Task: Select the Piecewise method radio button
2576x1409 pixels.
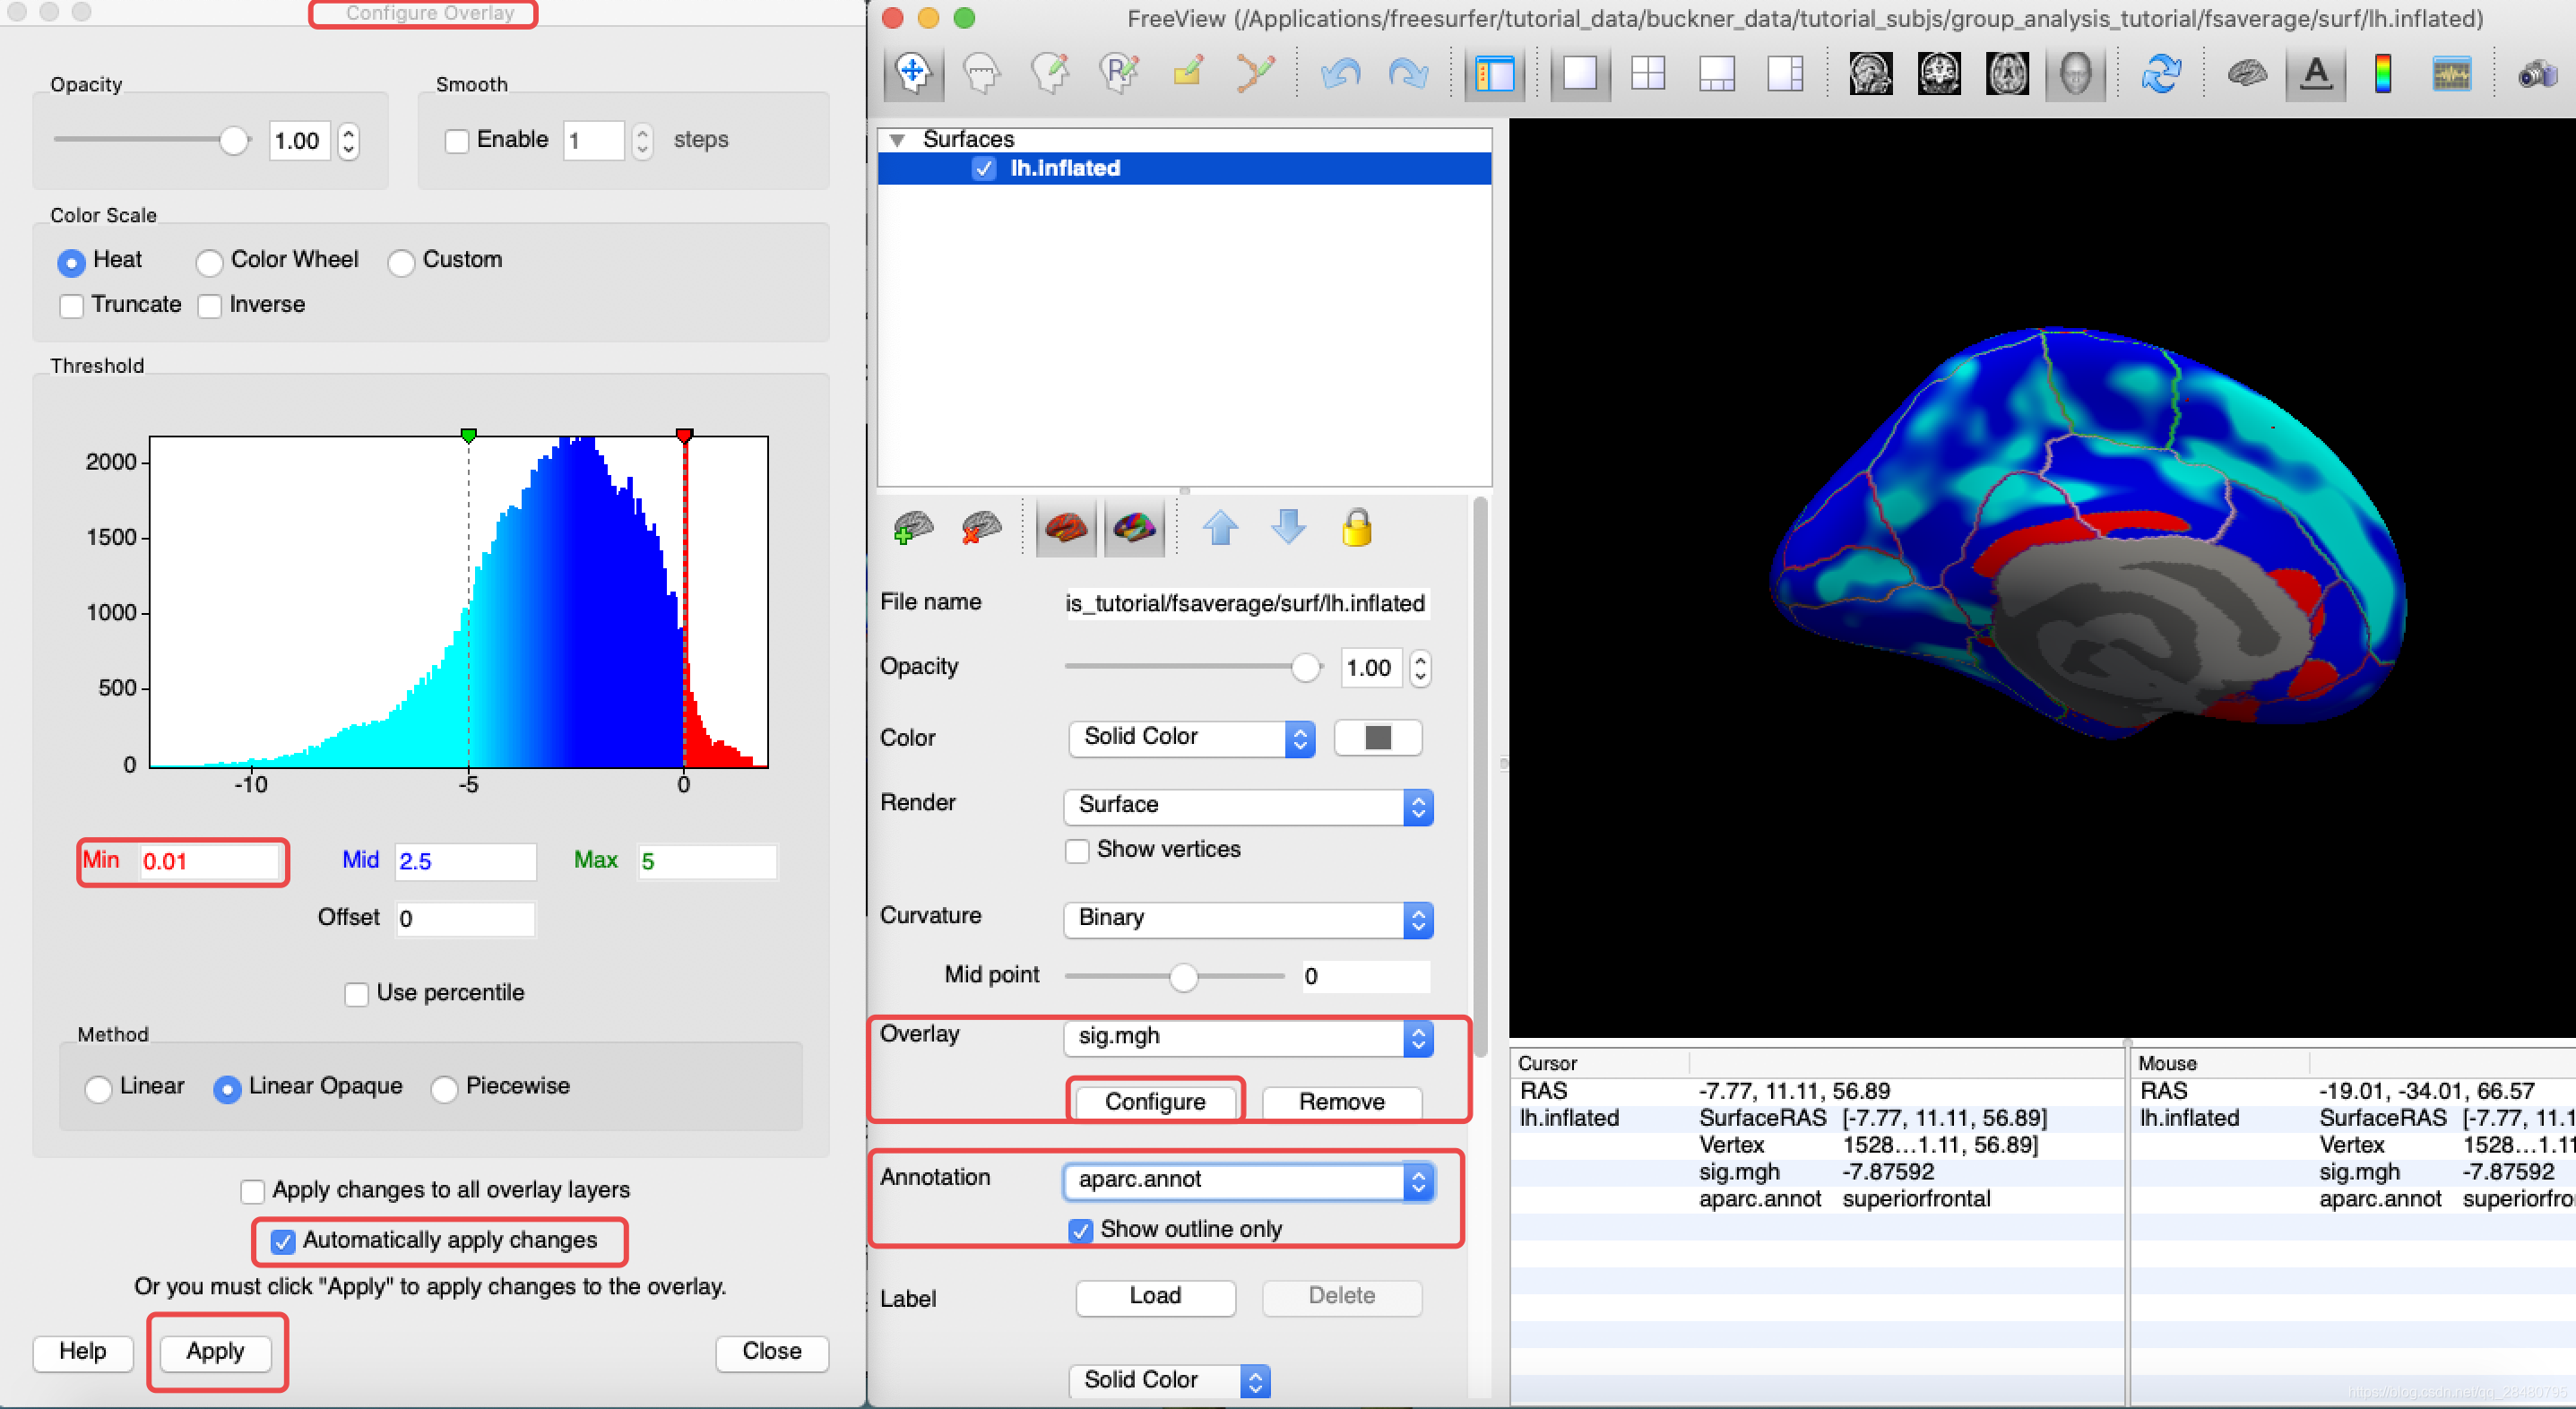Action: pyautogui.click(x=444, y=1087)
